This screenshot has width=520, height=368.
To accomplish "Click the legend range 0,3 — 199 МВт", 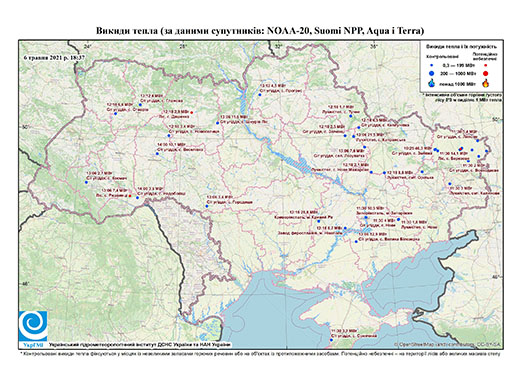I will click(459, 66).
